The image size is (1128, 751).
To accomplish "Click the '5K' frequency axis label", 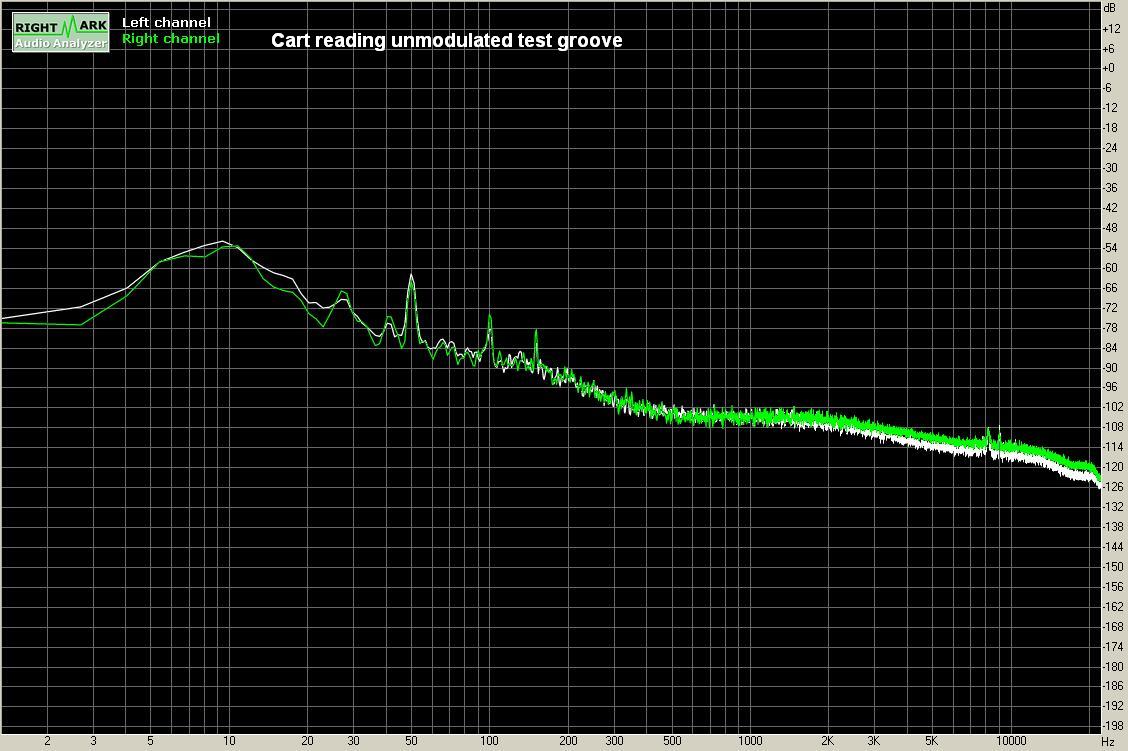I will 932,741.
